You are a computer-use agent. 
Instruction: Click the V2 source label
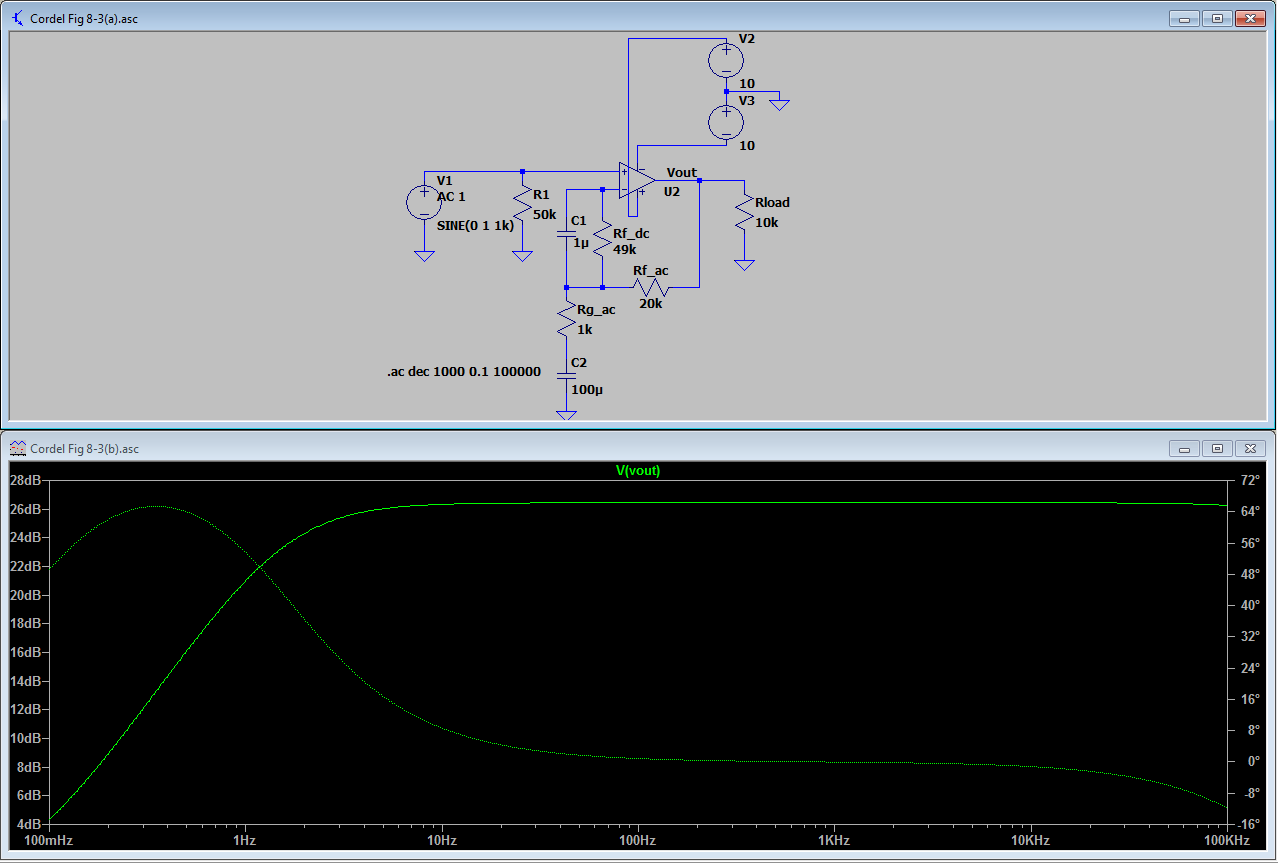[x=747, y=38]
